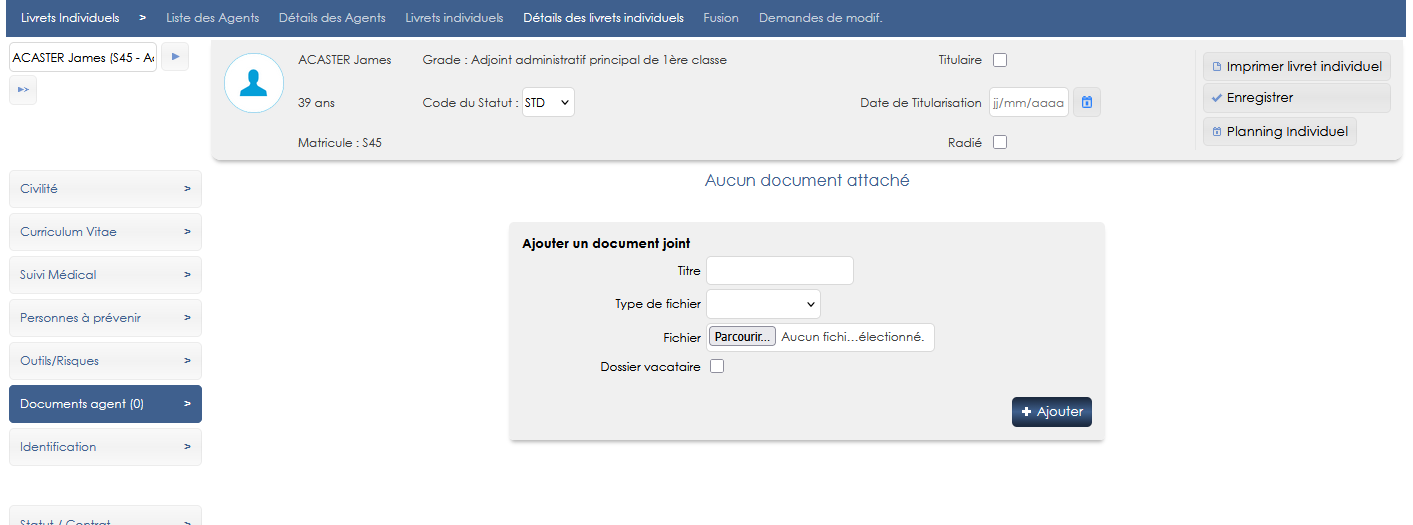Click the next agent arrow button
The image size is (1413, 525).
tap(175, 57)
